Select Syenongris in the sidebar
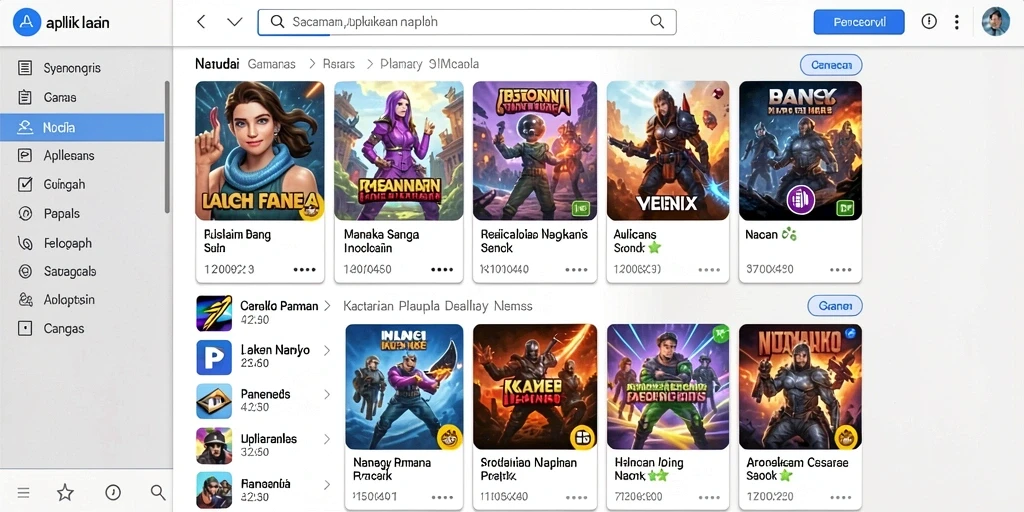 pos(82,68)
